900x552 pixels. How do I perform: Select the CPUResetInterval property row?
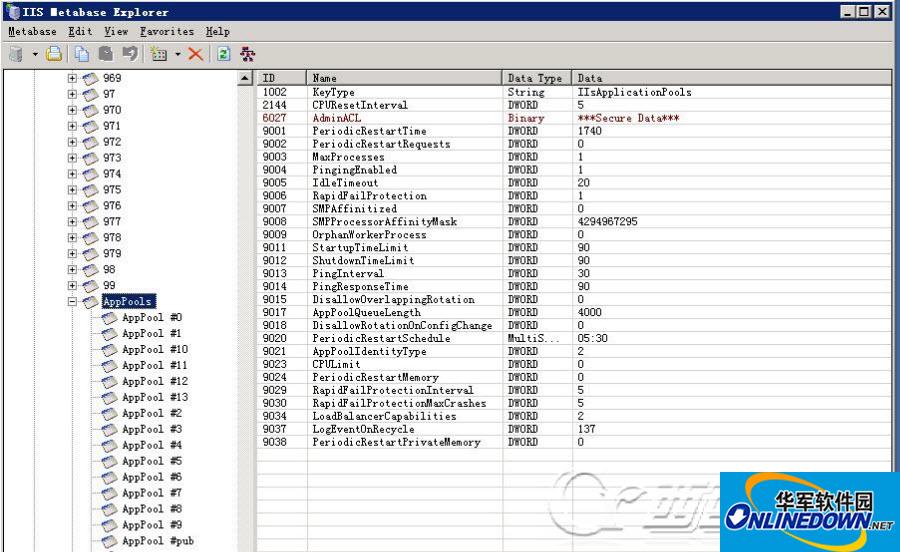[574, 106]
